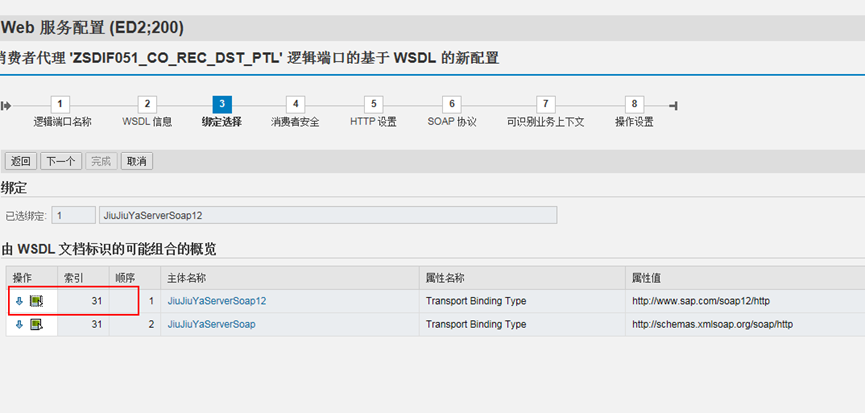Go to step 1 逻辑端口名称
865x413 pixels.
click(x=61, y=104)
